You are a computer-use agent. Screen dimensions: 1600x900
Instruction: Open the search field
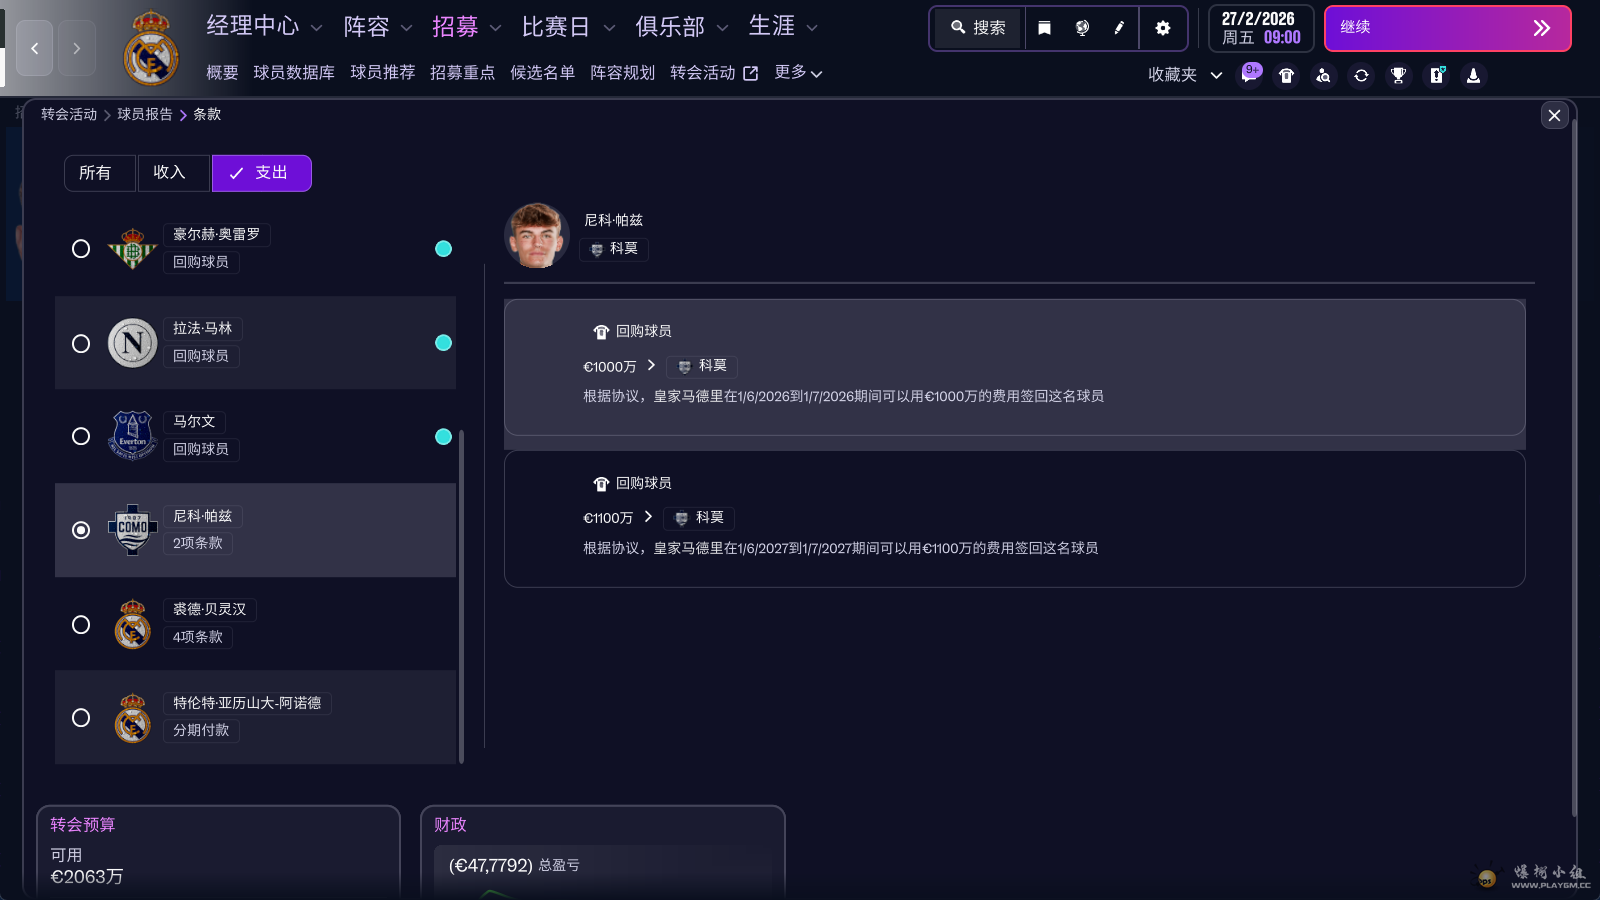(x=976, y=27)
